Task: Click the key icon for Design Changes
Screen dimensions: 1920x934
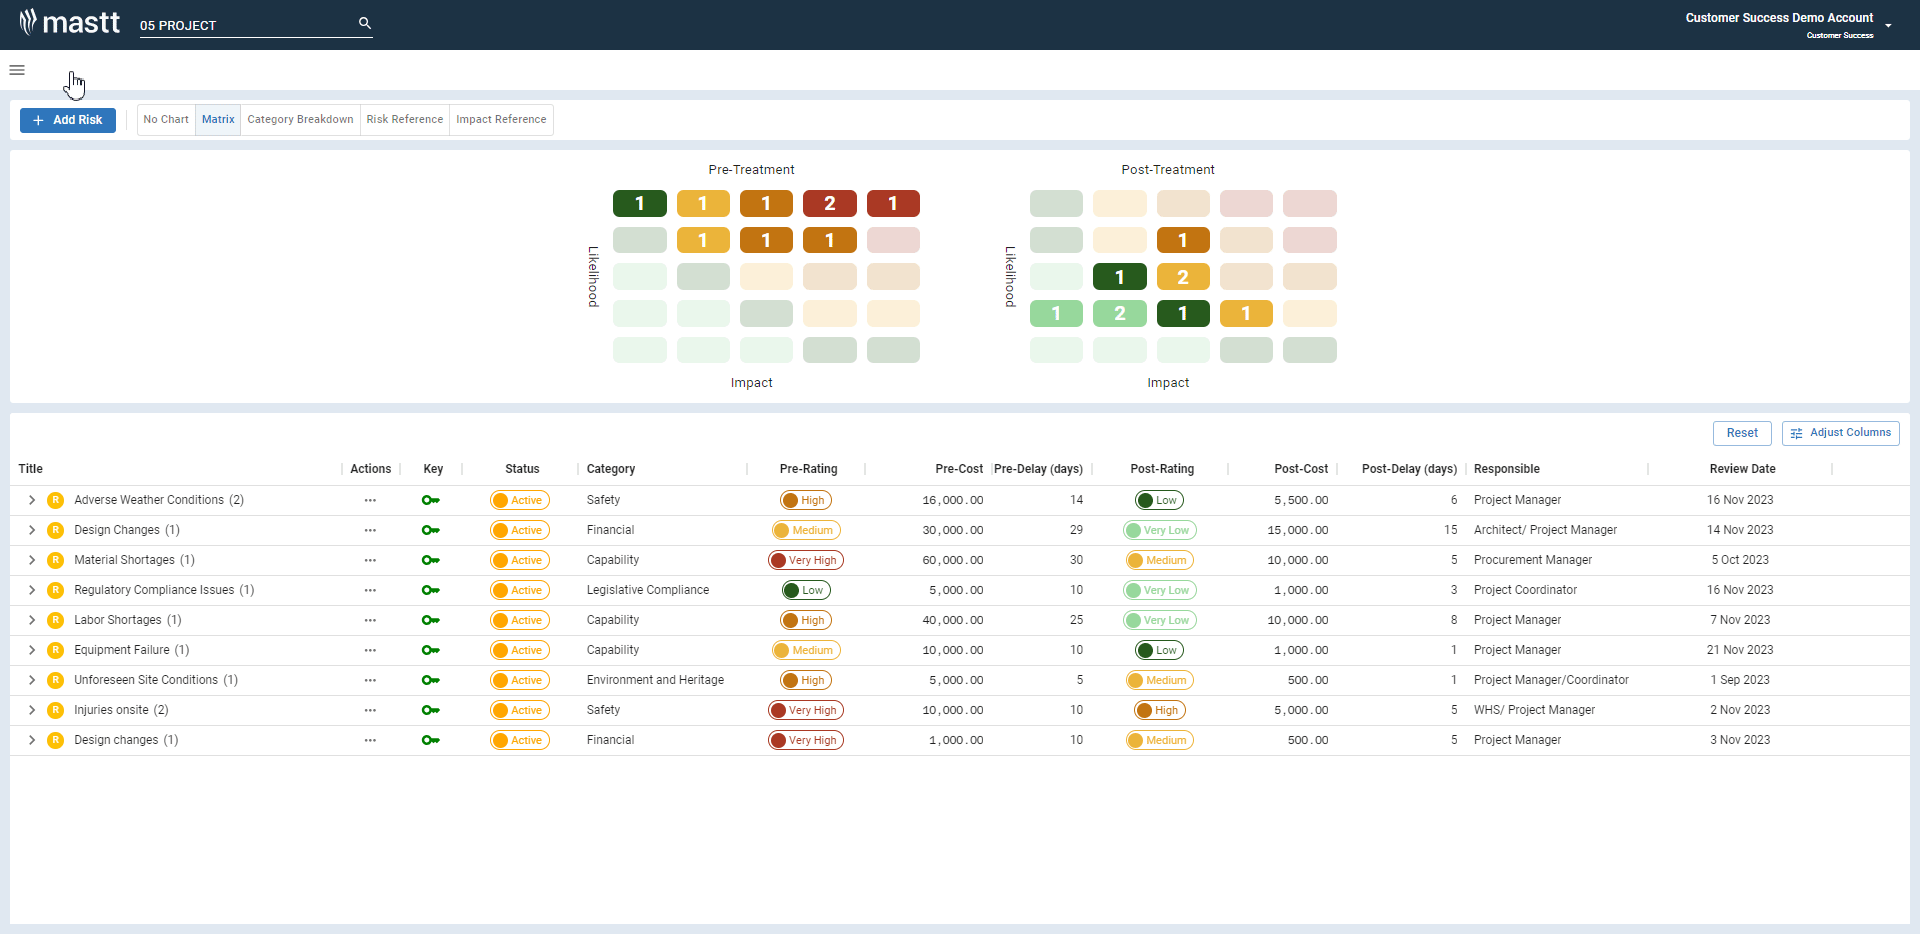Action: tap(431, 530)
